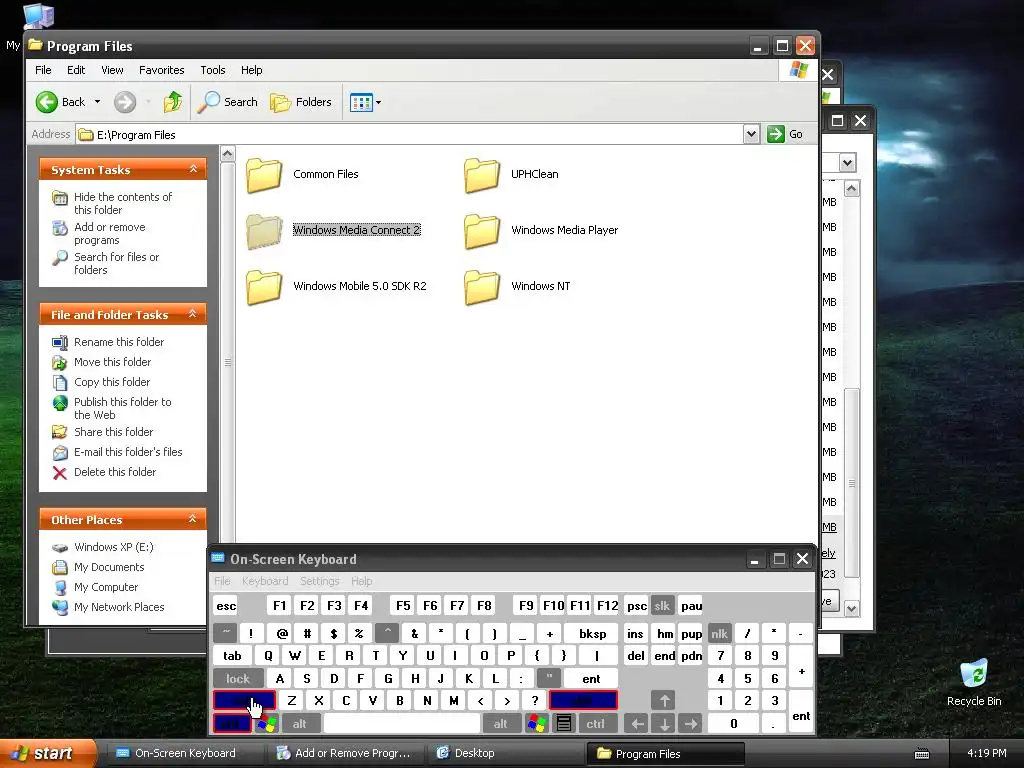
Task: Click the application menu key icon
Action: point(564,724)
